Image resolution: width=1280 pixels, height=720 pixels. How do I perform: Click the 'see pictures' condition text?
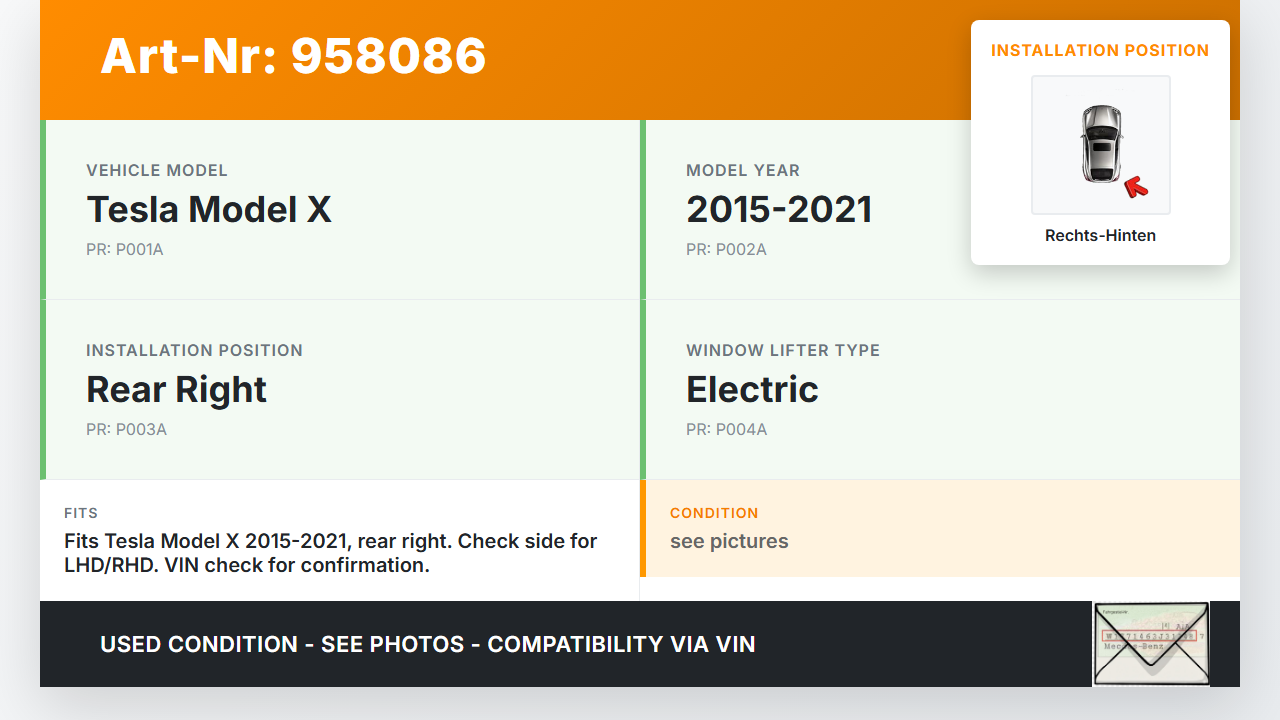coord(729,542)
